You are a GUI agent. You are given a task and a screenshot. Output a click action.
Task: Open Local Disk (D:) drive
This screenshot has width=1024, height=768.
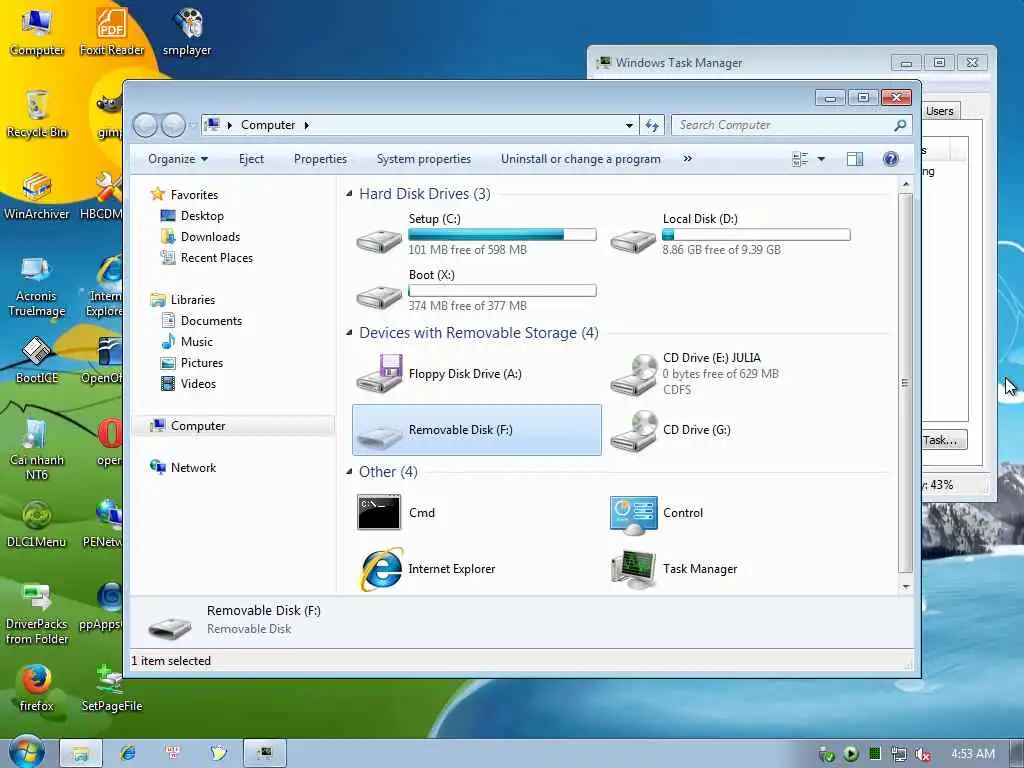(730, 235)
